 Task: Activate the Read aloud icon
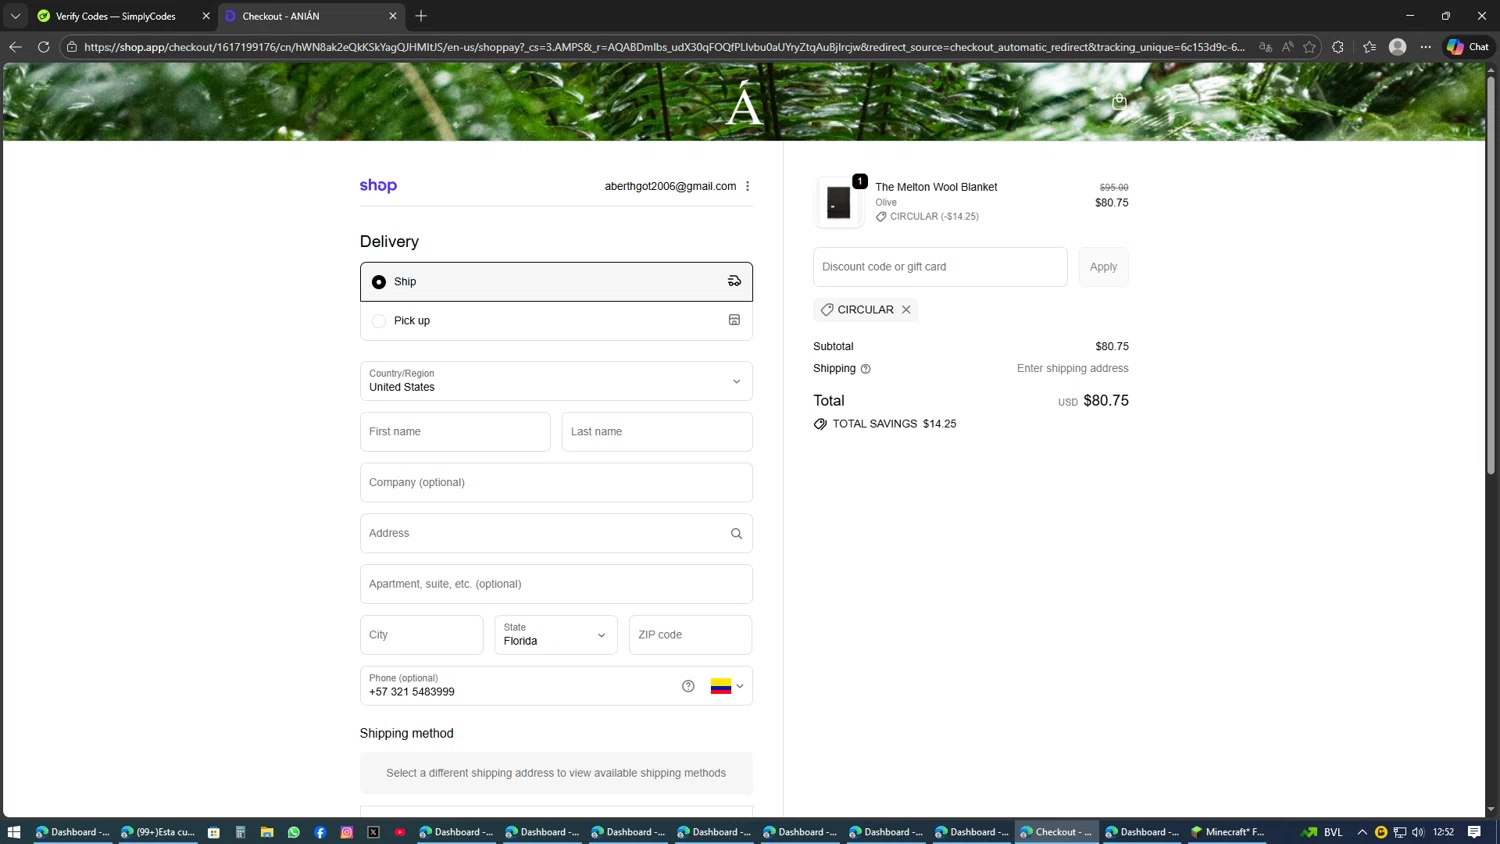[1288, 47]
